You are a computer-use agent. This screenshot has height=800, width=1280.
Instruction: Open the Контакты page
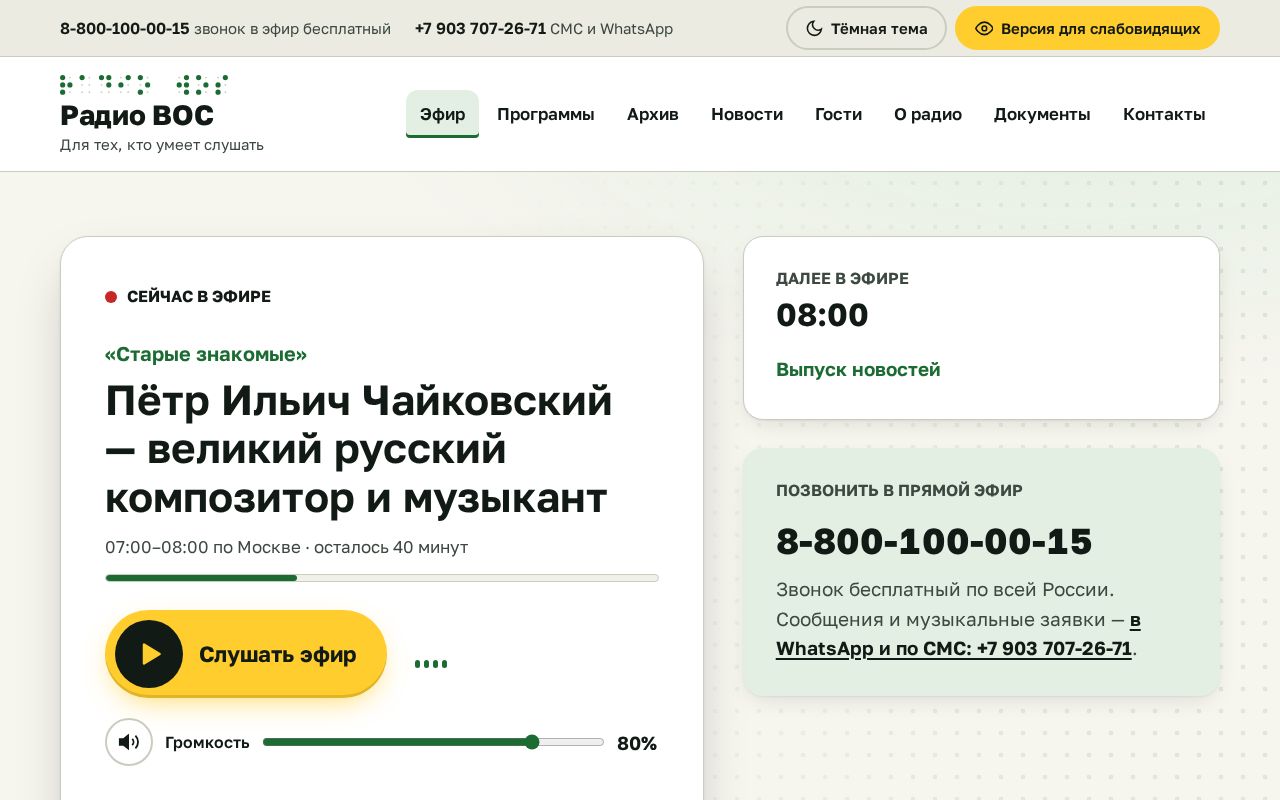click(x=1164, y=114)
